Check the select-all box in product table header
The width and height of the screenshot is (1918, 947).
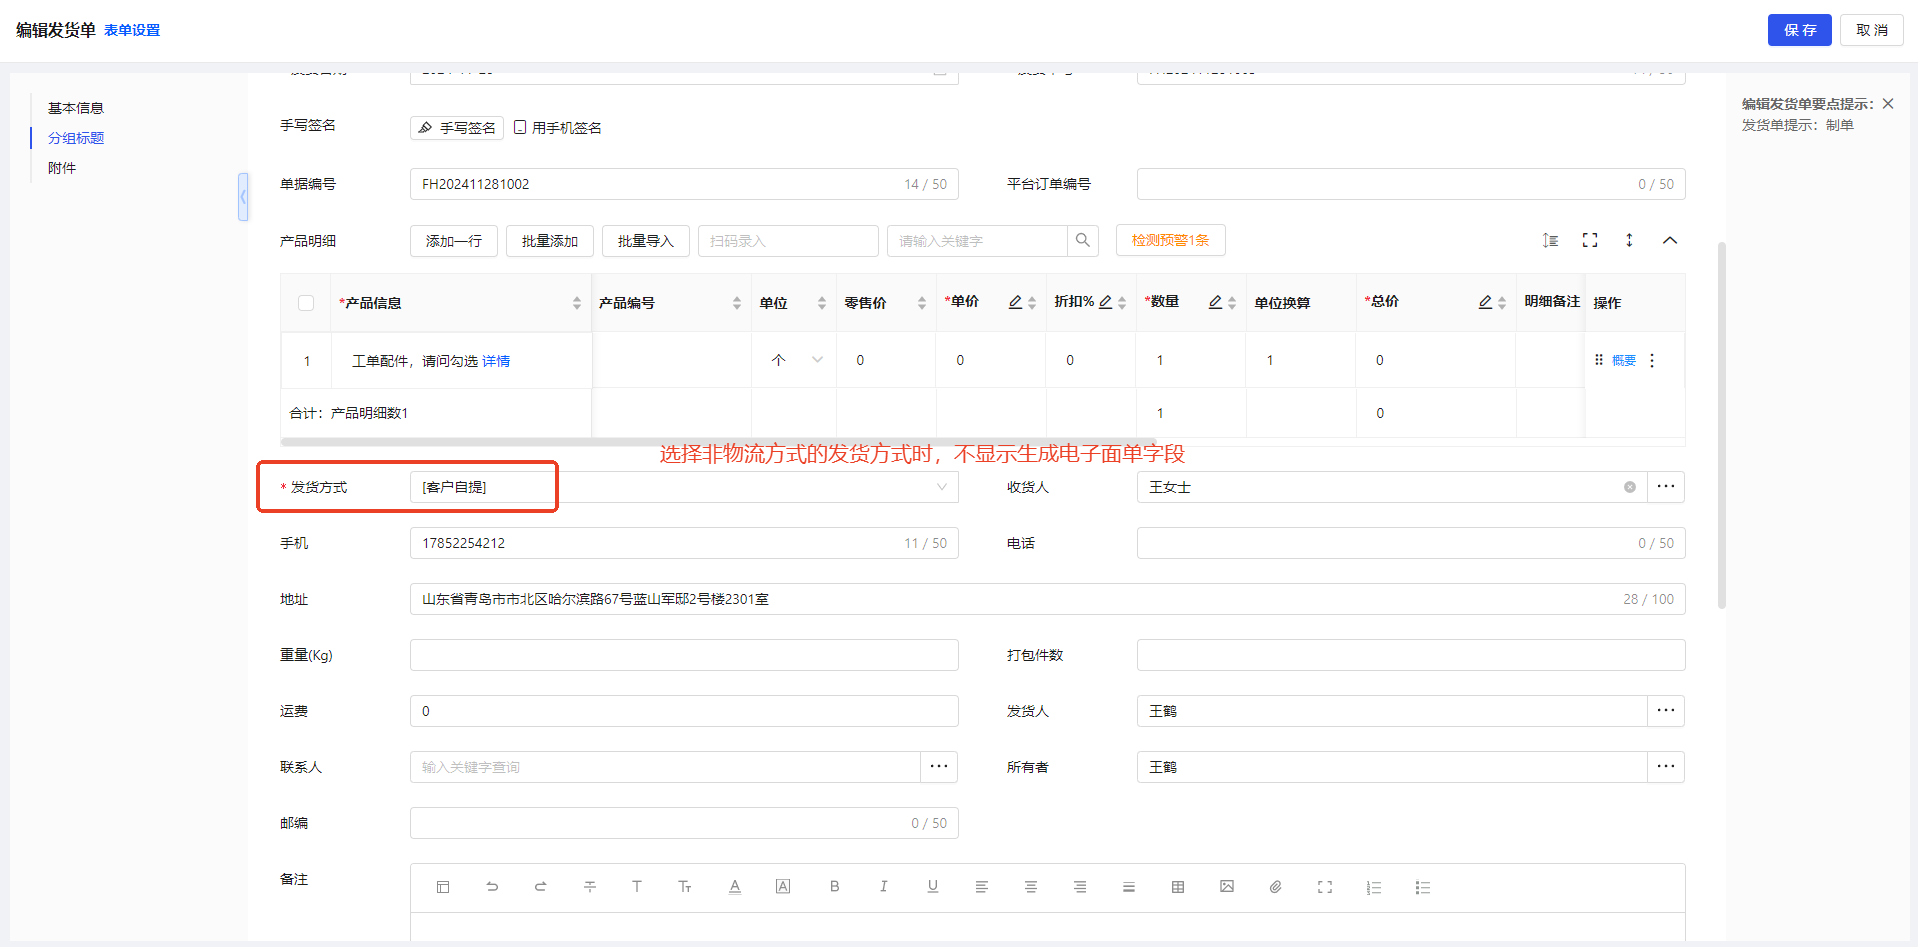[306, 303]
